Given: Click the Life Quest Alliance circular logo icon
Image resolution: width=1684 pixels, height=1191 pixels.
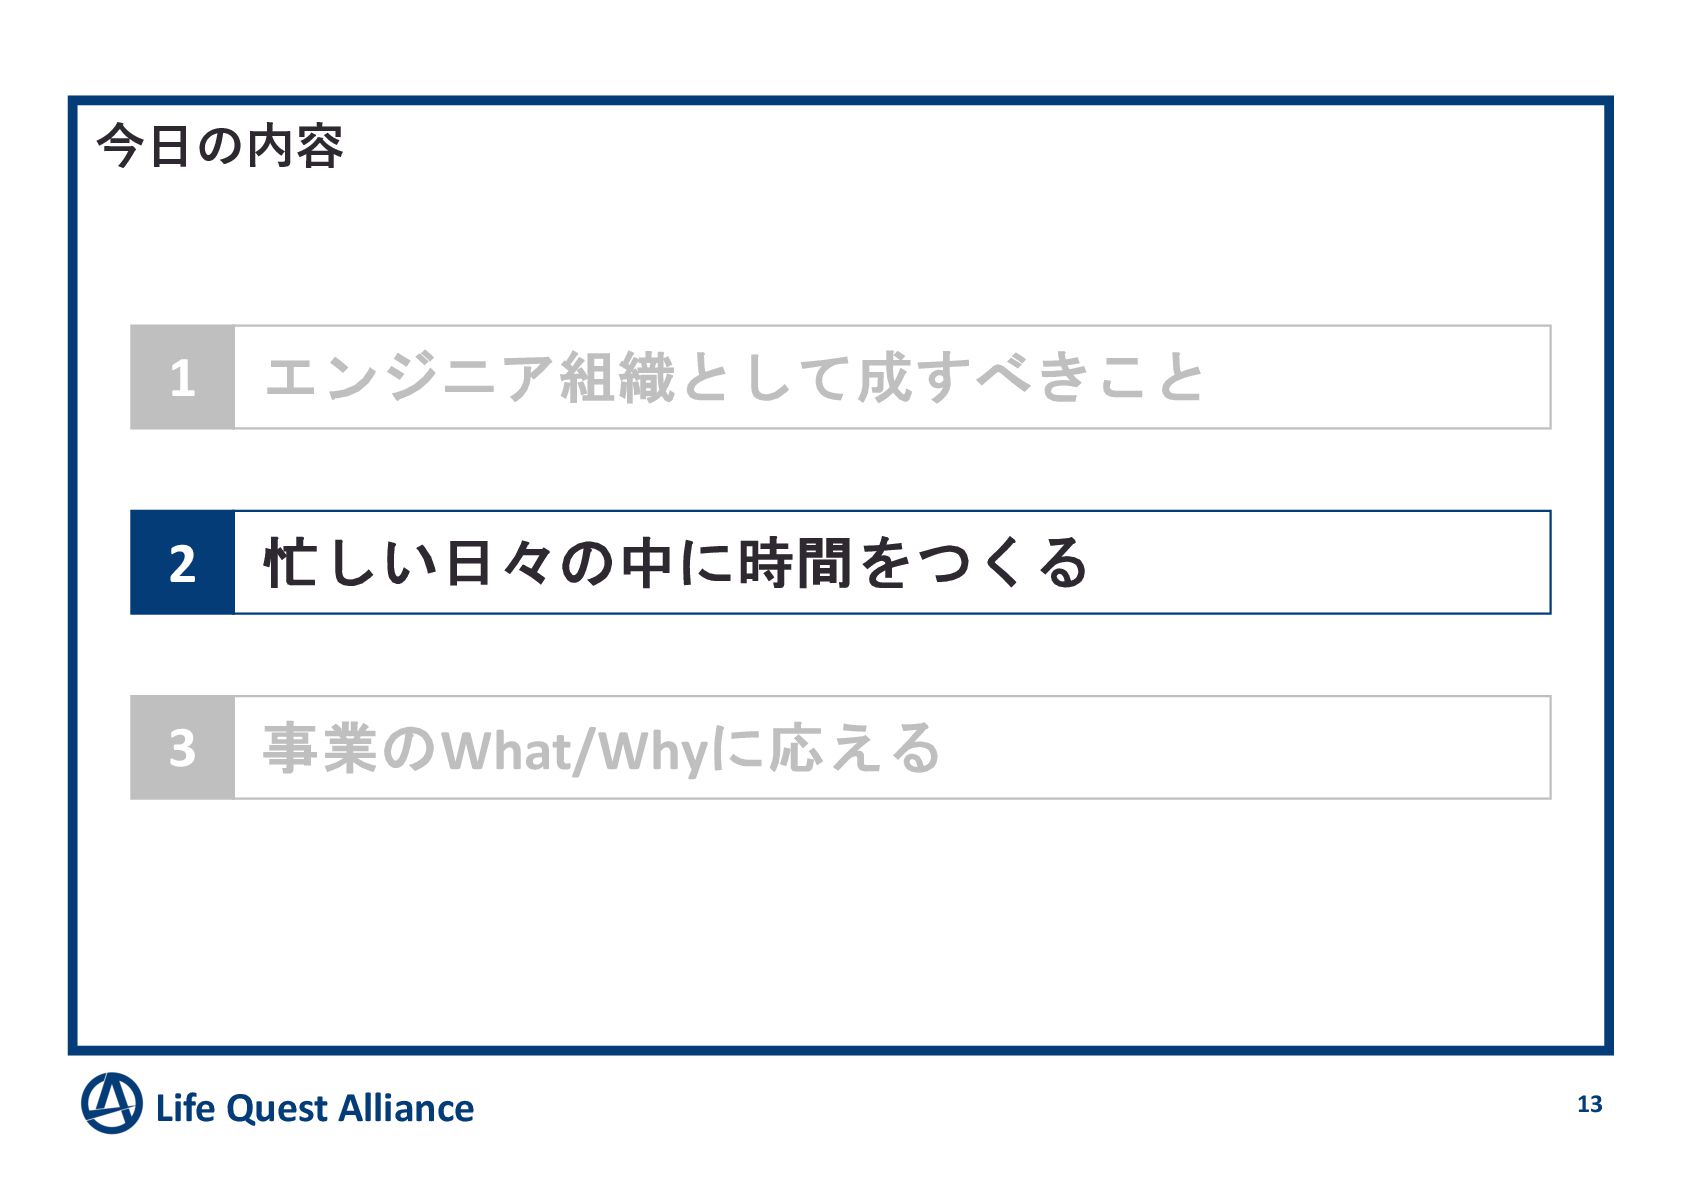Looking at the screenshot, I should pyautogui.click(x=111, y=1103).
